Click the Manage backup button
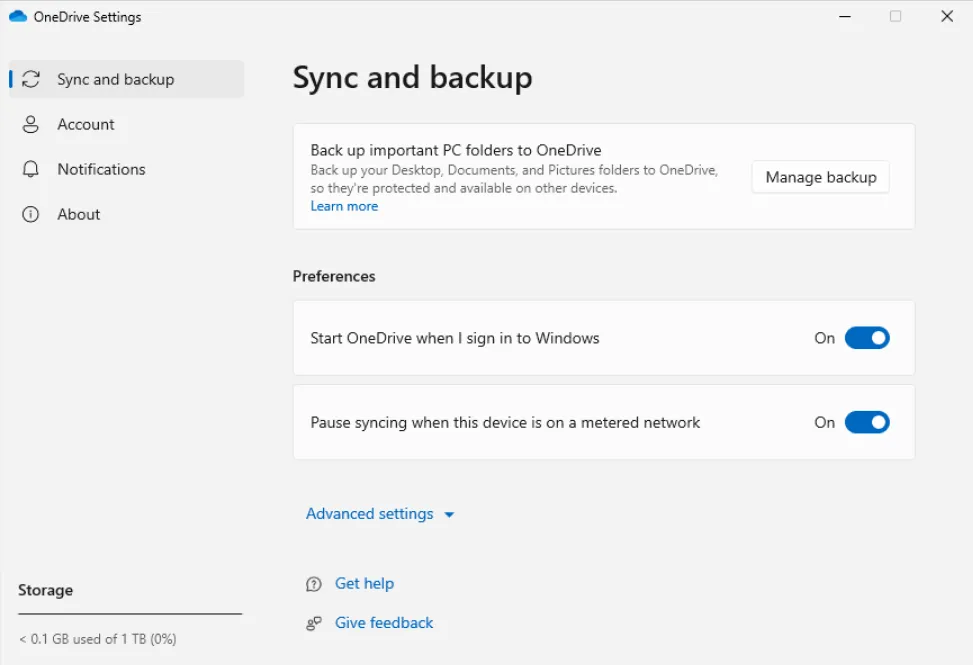973x665 pixels. (x=820, y=177)
